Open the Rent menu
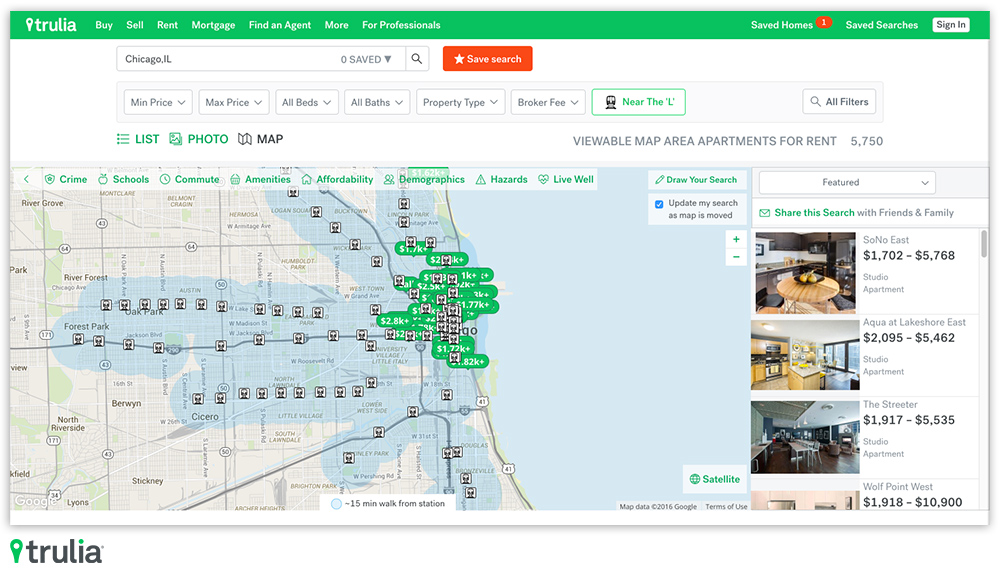Viewport: 1000px width, 574px height. (167, 25)
